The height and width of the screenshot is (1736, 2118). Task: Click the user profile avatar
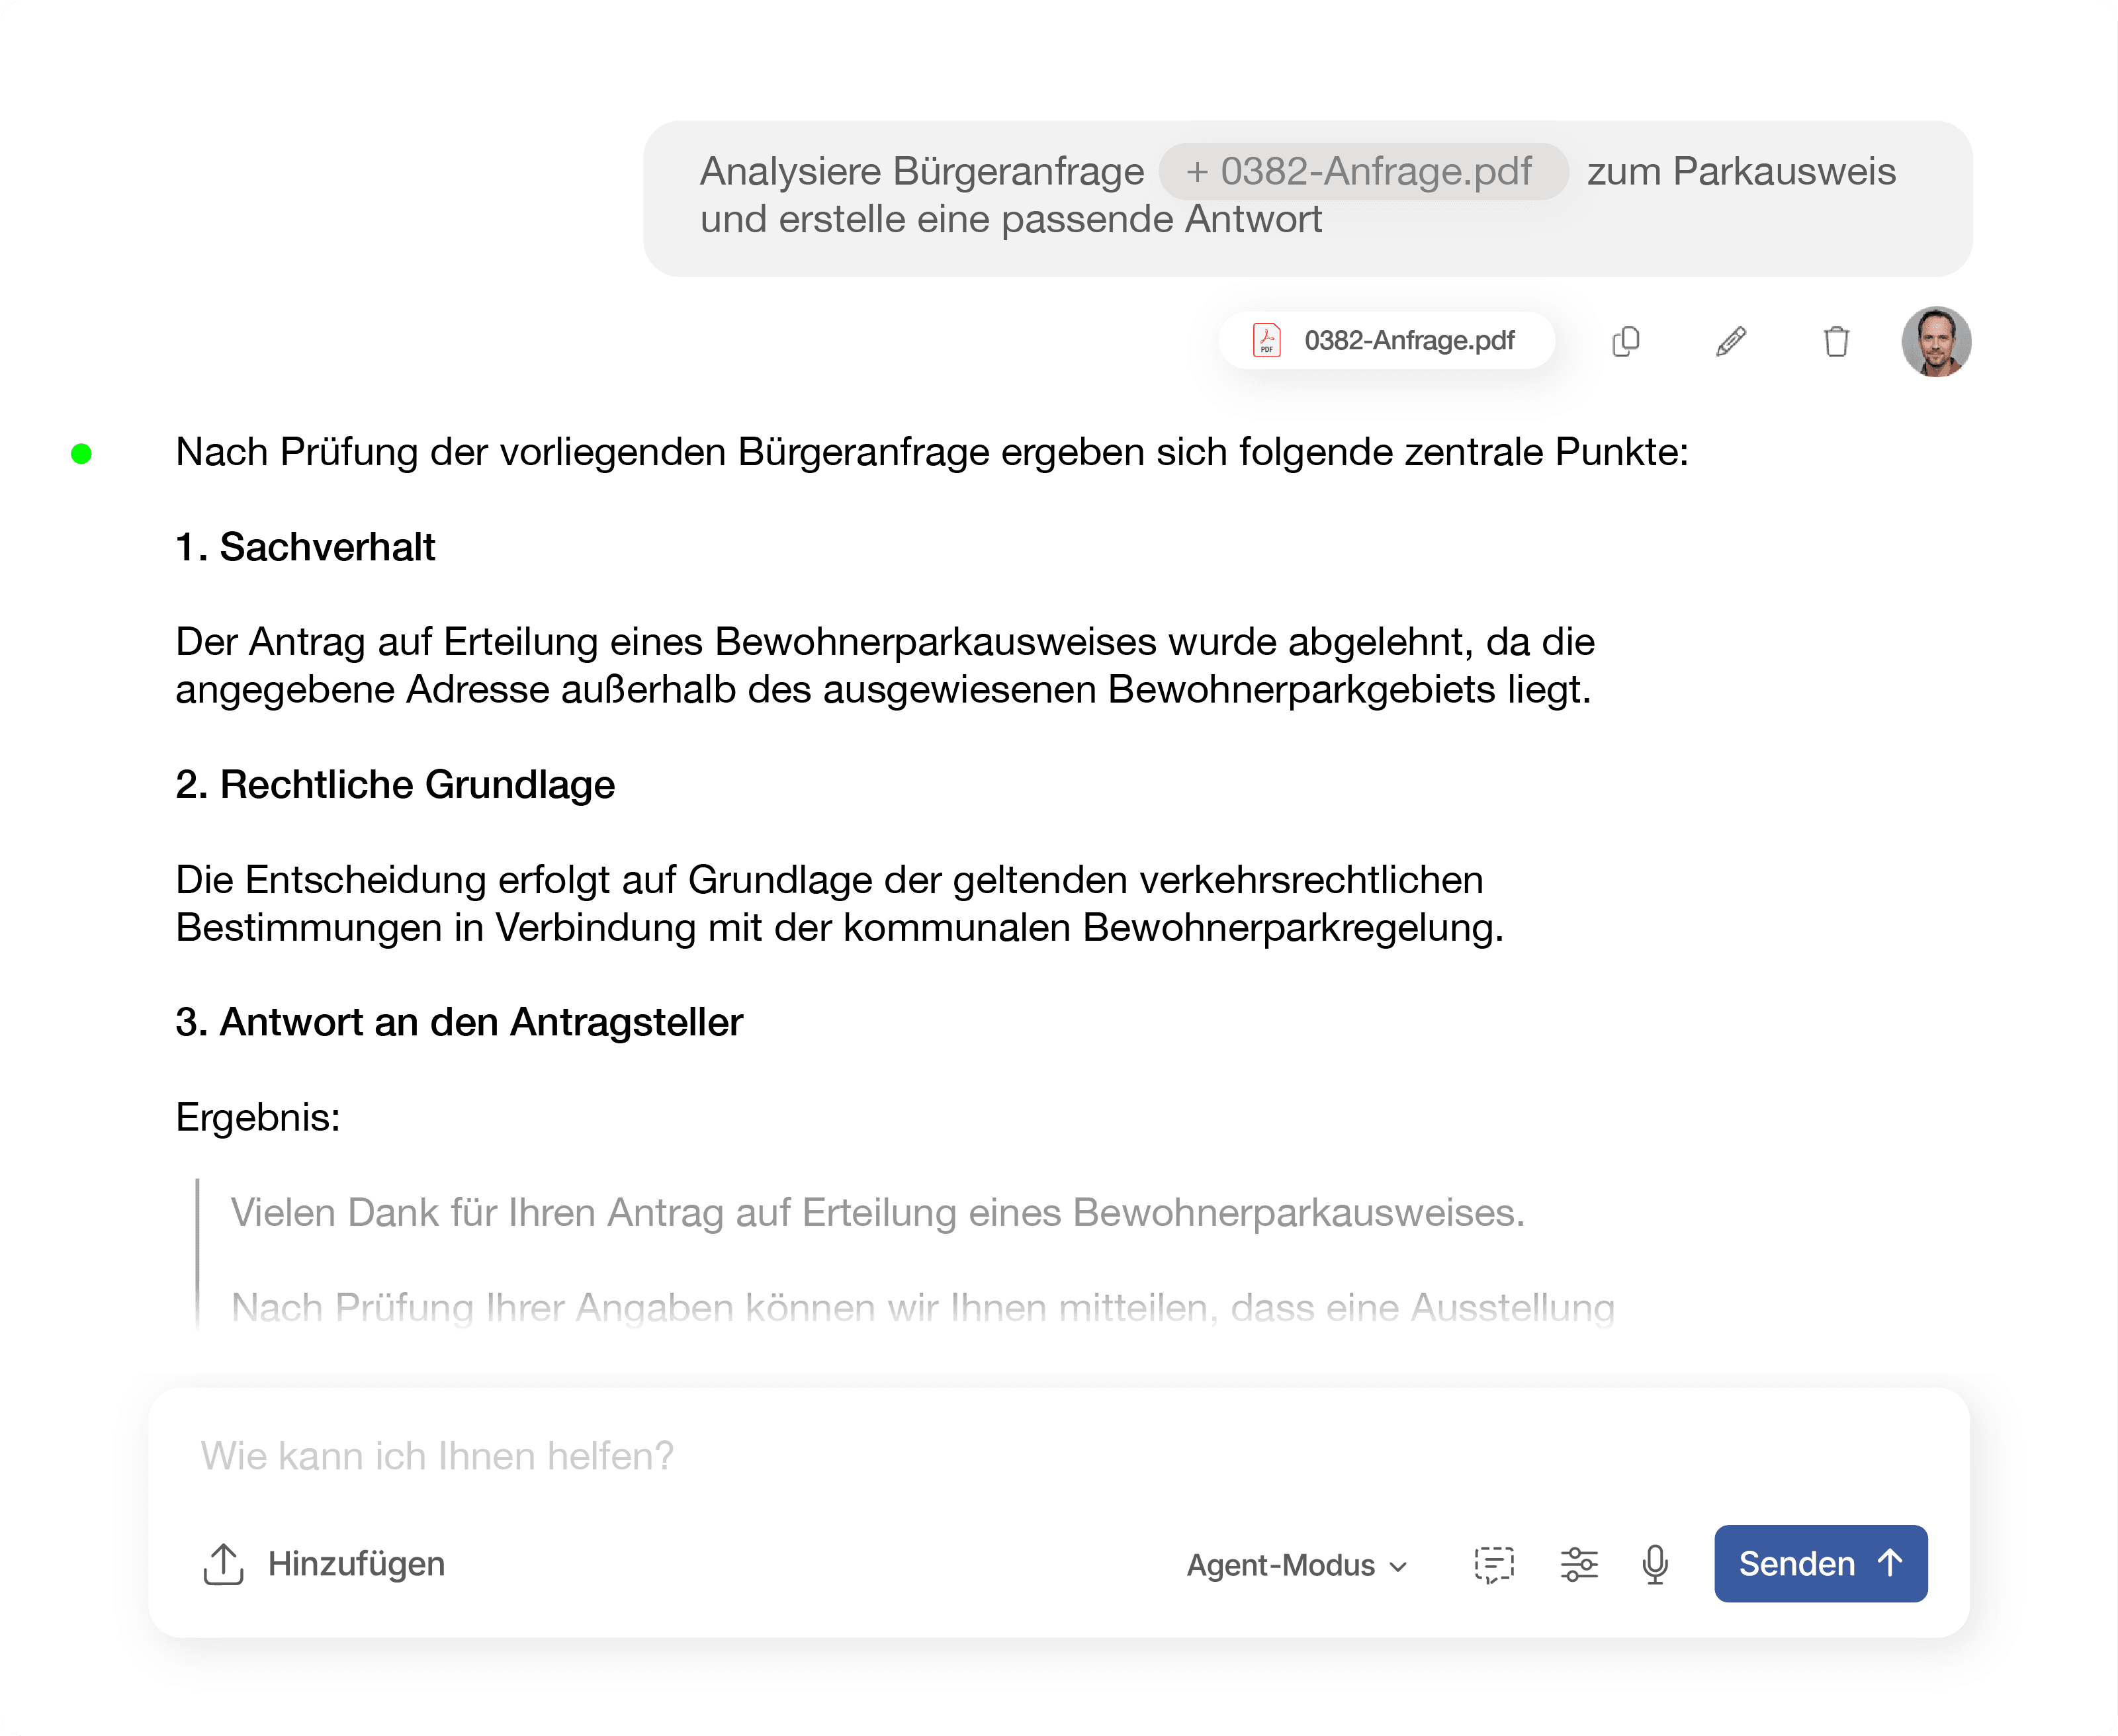pyautogui.click(x=1936, y=341)
